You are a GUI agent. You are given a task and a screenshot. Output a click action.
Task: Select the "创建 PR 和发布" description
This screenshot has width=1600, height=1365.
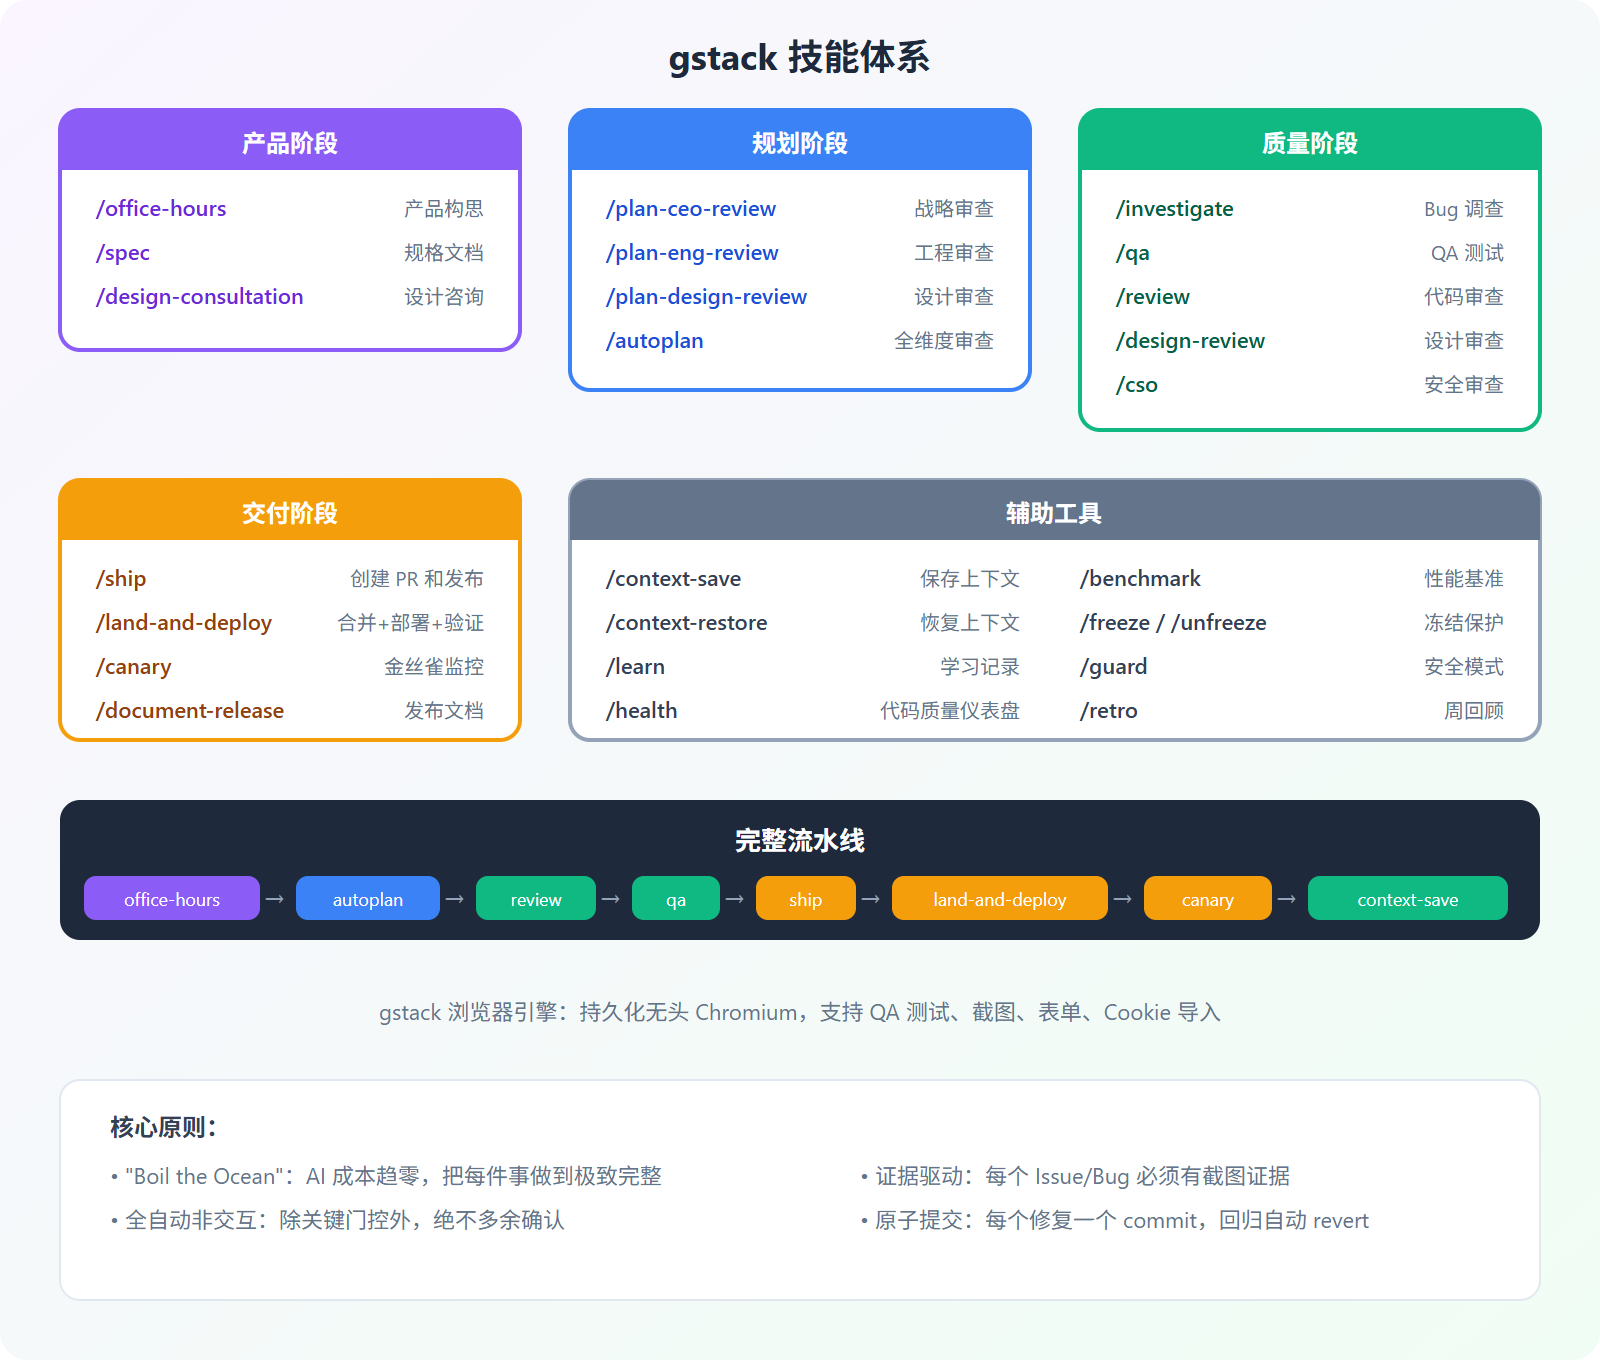[417, 578]
